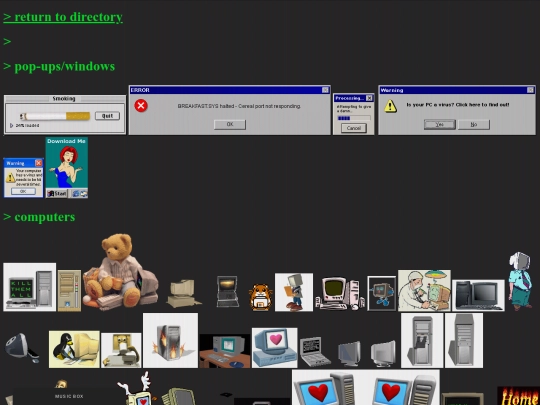
Task: Click the lighter silver flat monitor icon
Action: coord(383,354)
